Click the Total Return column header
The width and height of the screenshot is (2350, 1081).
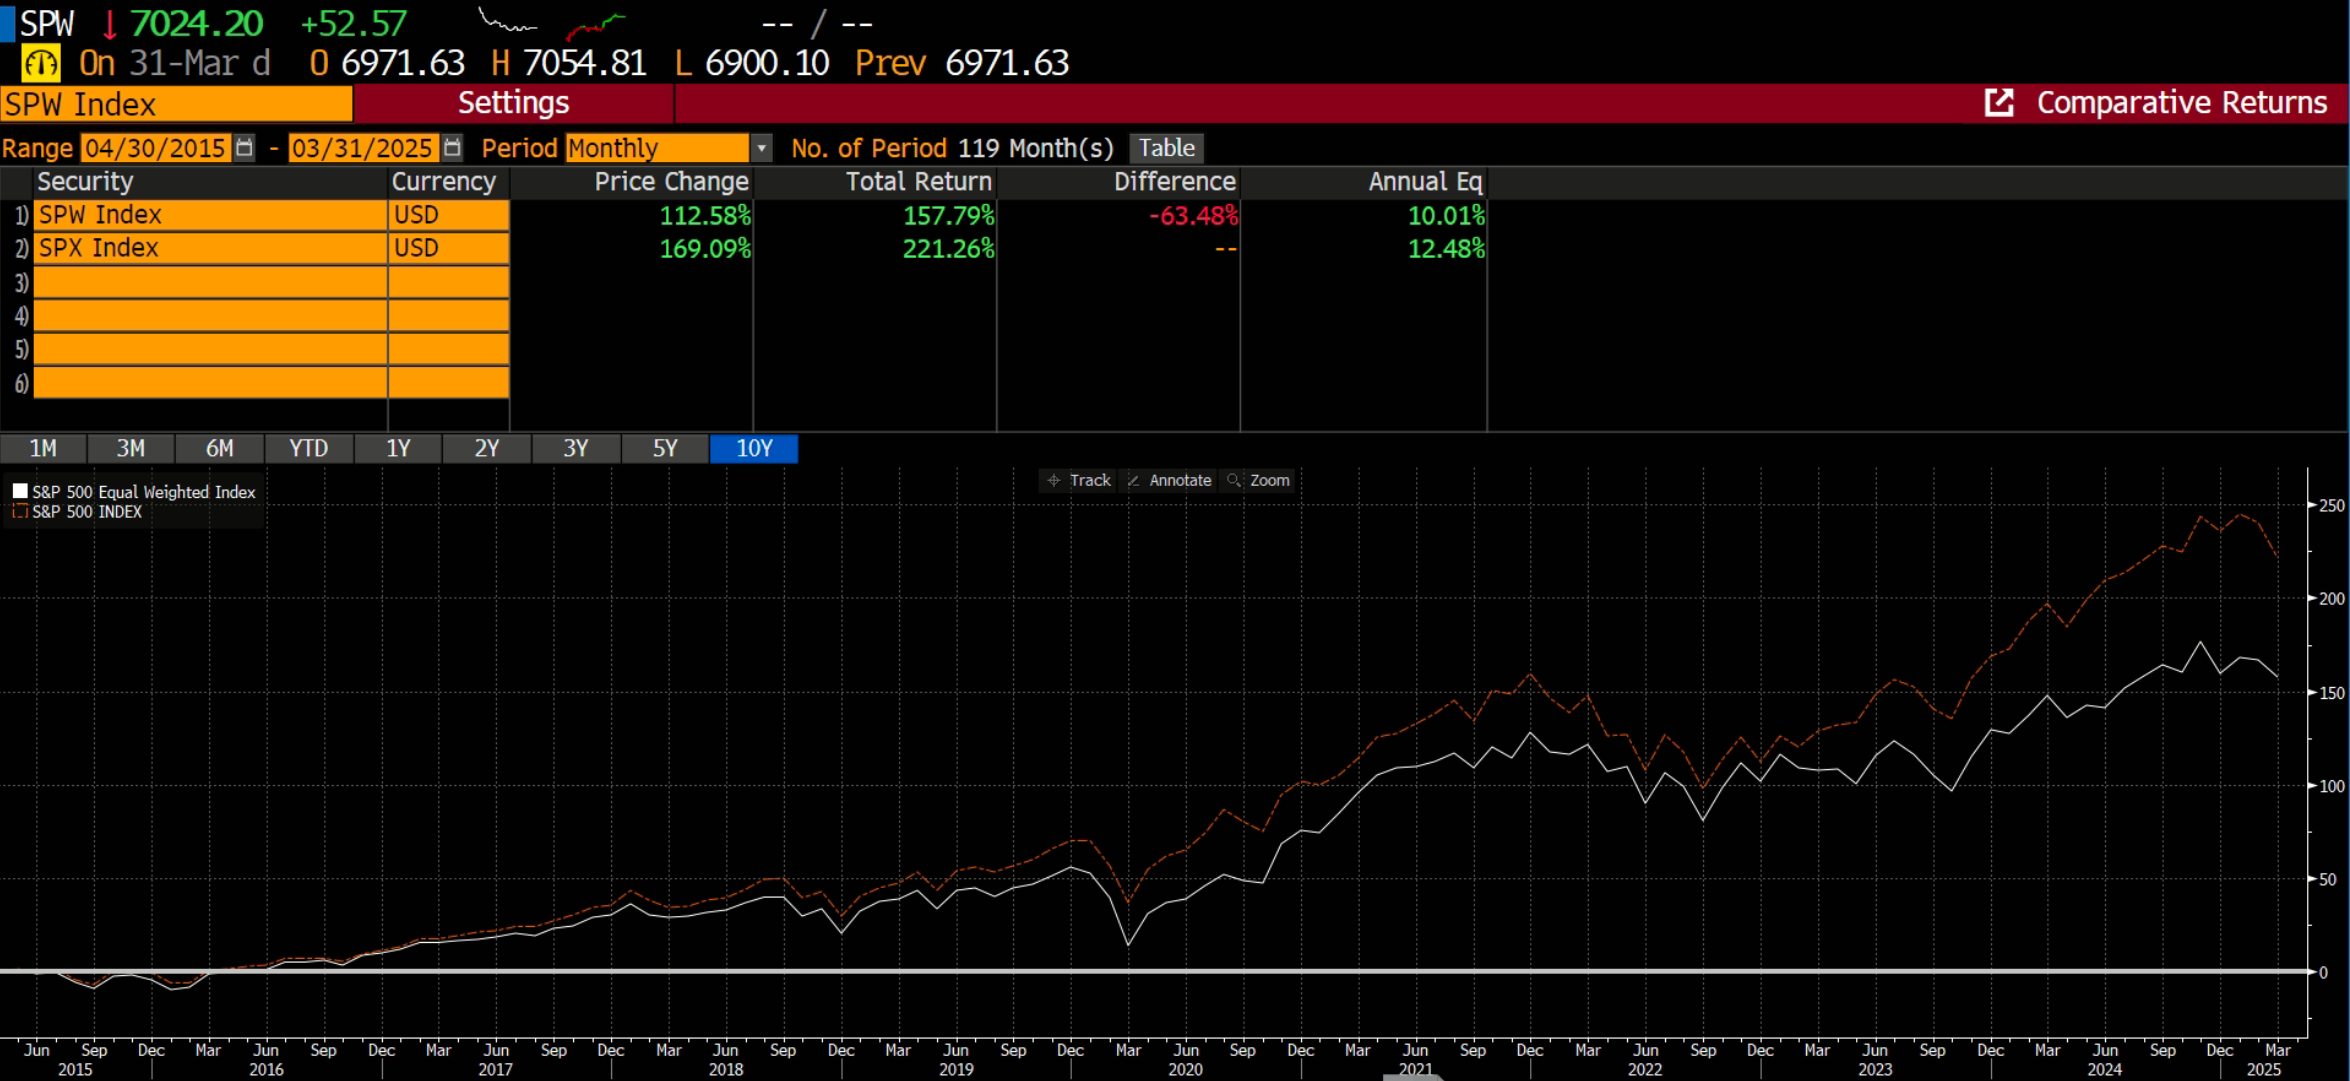(x=919, y=182)
